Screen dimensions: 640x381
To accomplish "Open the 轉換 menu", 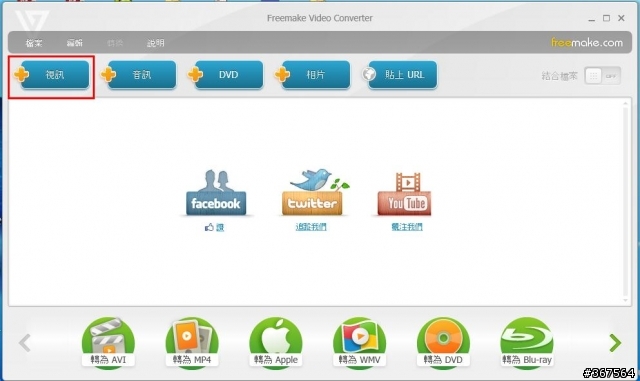I will [115, 43].
